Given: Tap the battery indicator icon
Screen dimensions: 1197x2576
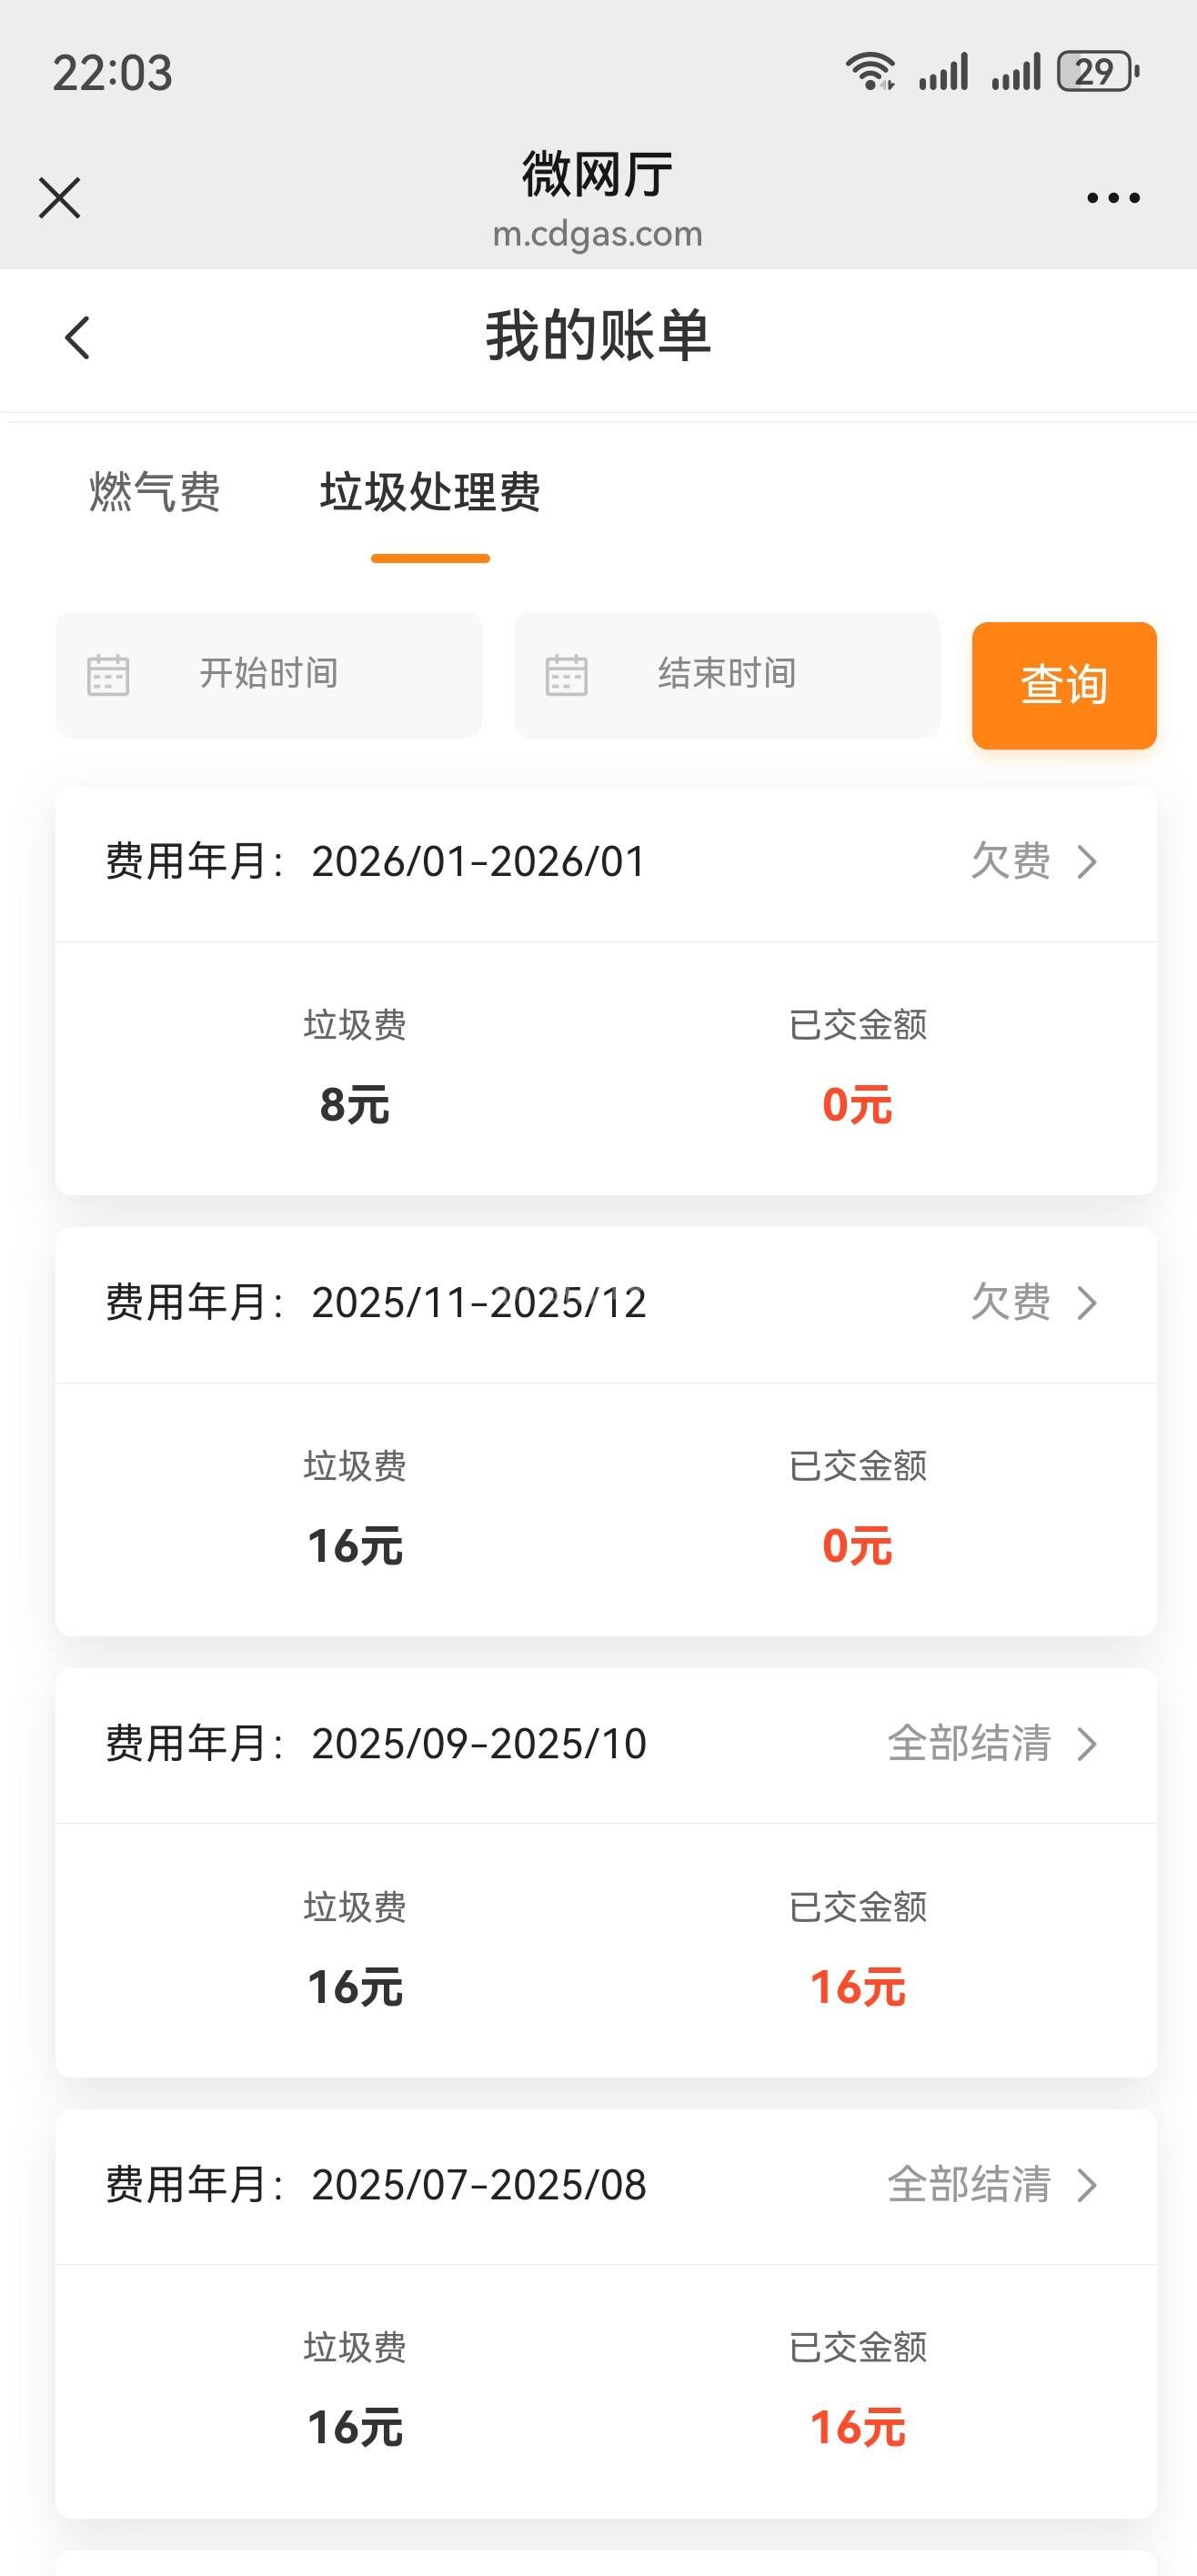Looking at the screenshot, I should pyautogui.click(x=1098, y=72).
